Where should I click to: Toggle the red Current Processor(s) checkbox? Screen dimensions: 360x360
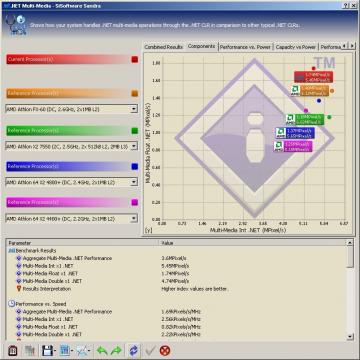tap(135, 59)
